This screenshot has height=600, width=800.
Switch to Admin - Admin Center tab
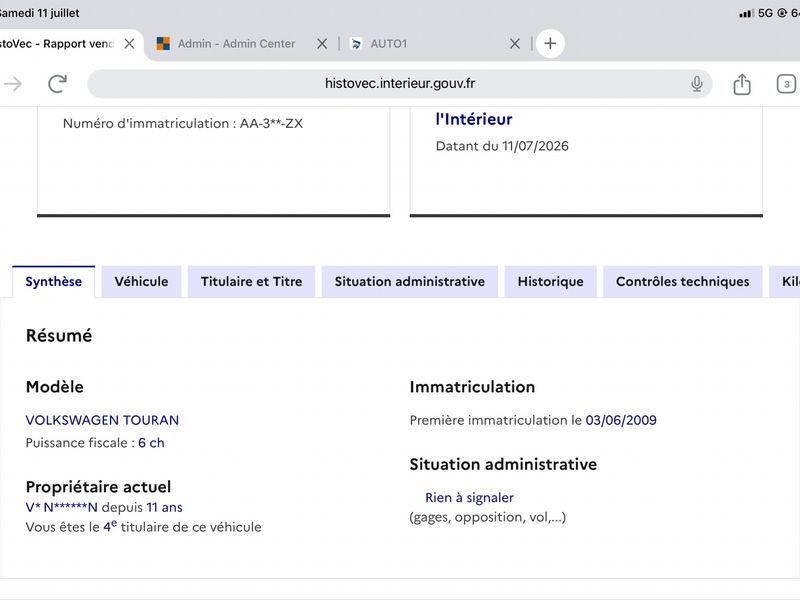coord(236,43)
